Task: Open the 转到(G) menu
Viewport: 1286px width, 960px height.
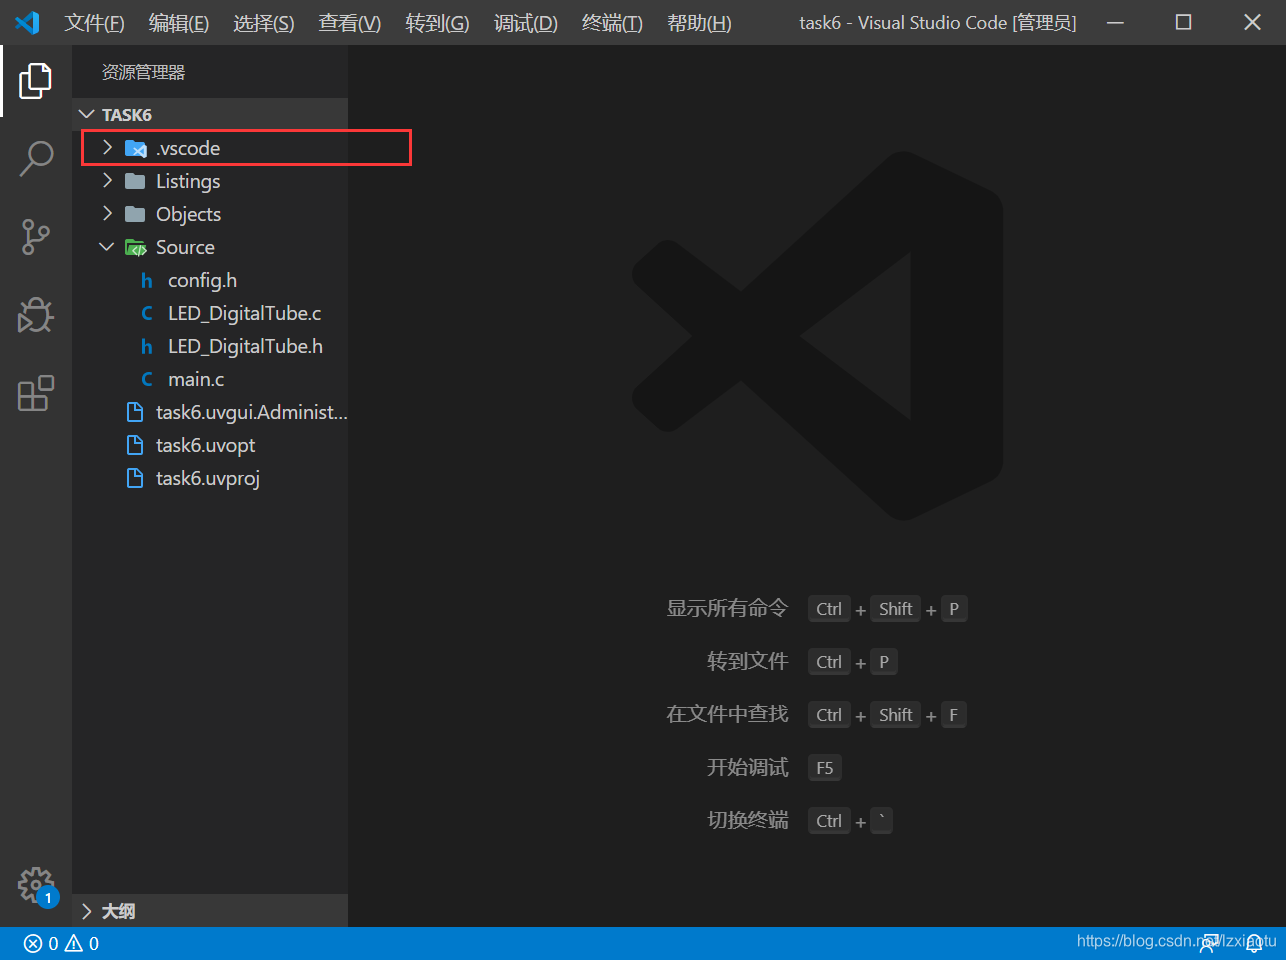Action: (x=437, y=22)
